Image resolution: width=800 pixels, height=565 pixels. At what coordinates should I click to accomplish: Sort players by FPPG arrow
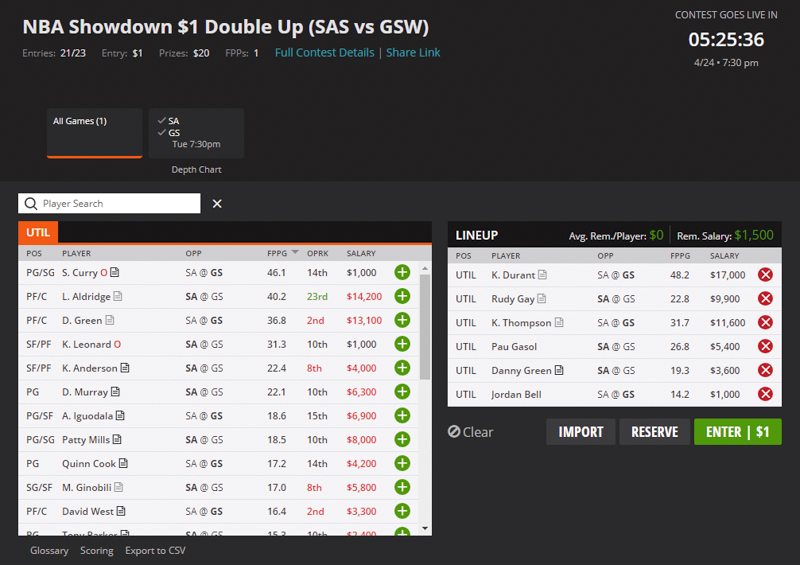[295, 253]
